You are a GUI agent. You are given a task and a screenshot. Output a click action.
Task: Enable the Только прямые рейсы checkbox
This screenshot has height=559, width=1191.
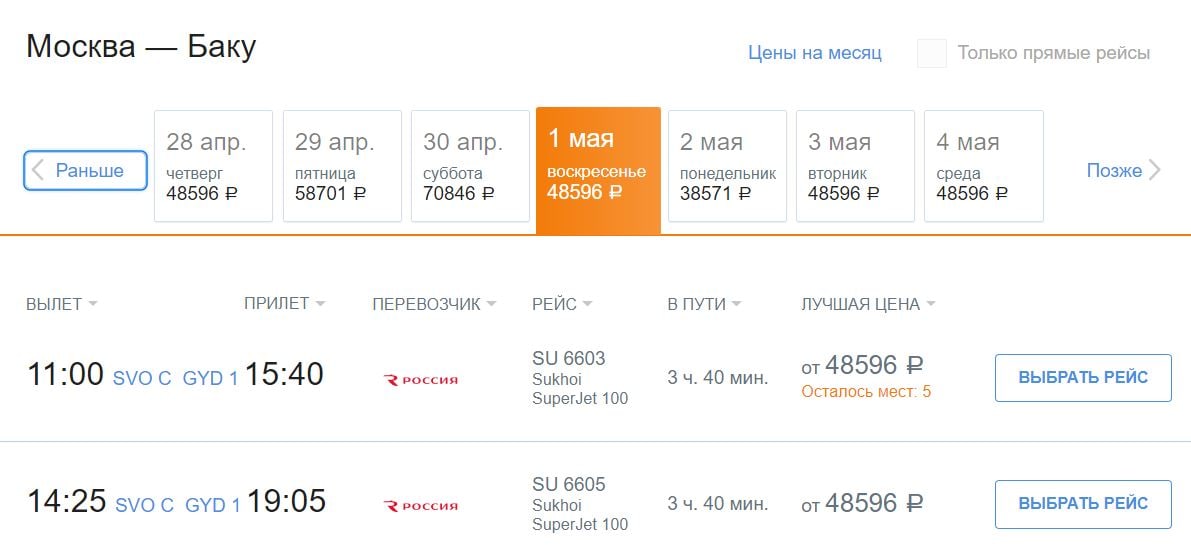point(932,53)
